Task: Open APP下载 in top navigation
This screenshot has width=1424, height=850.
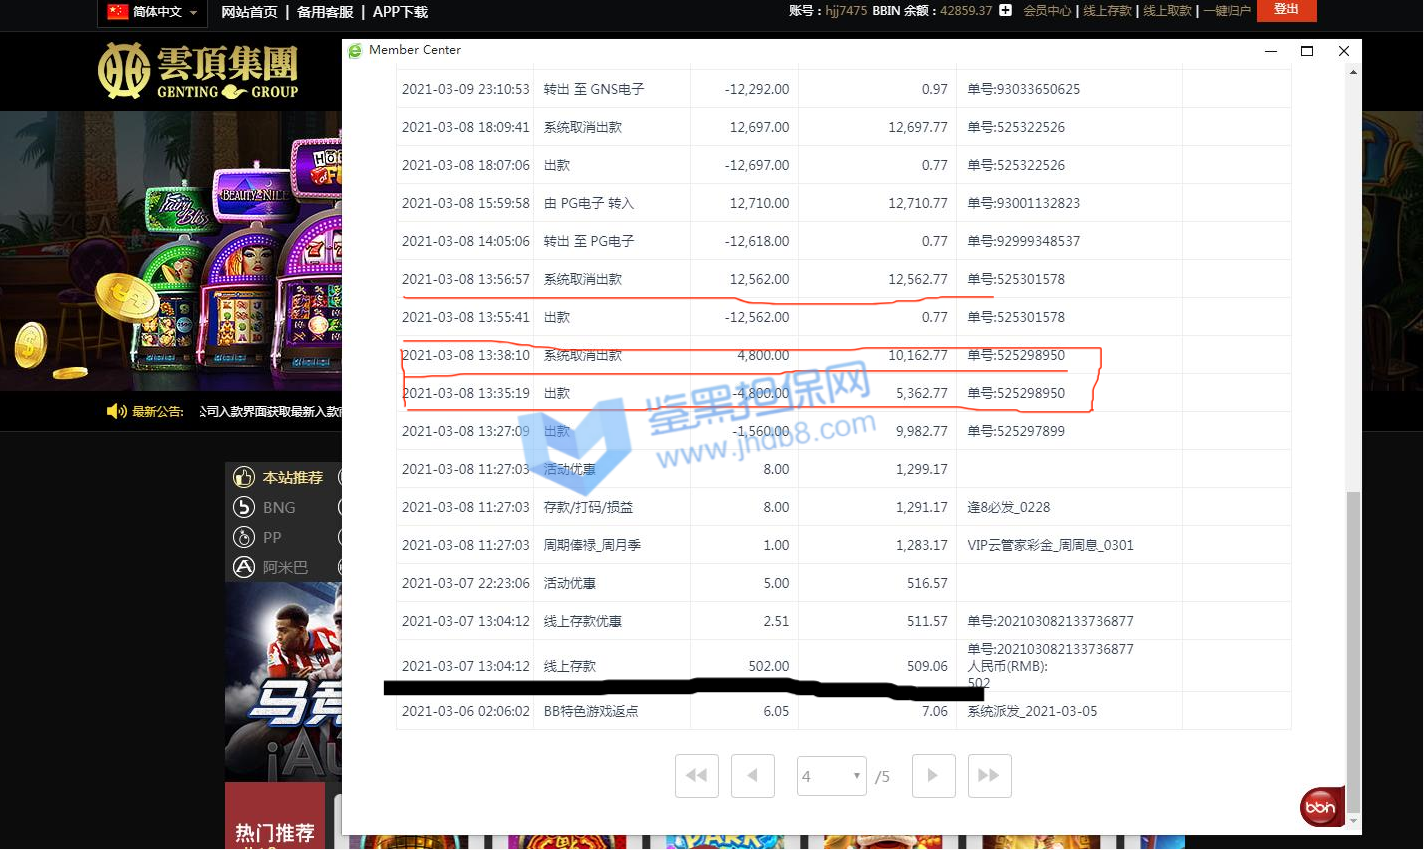Action: pos(400,12)
